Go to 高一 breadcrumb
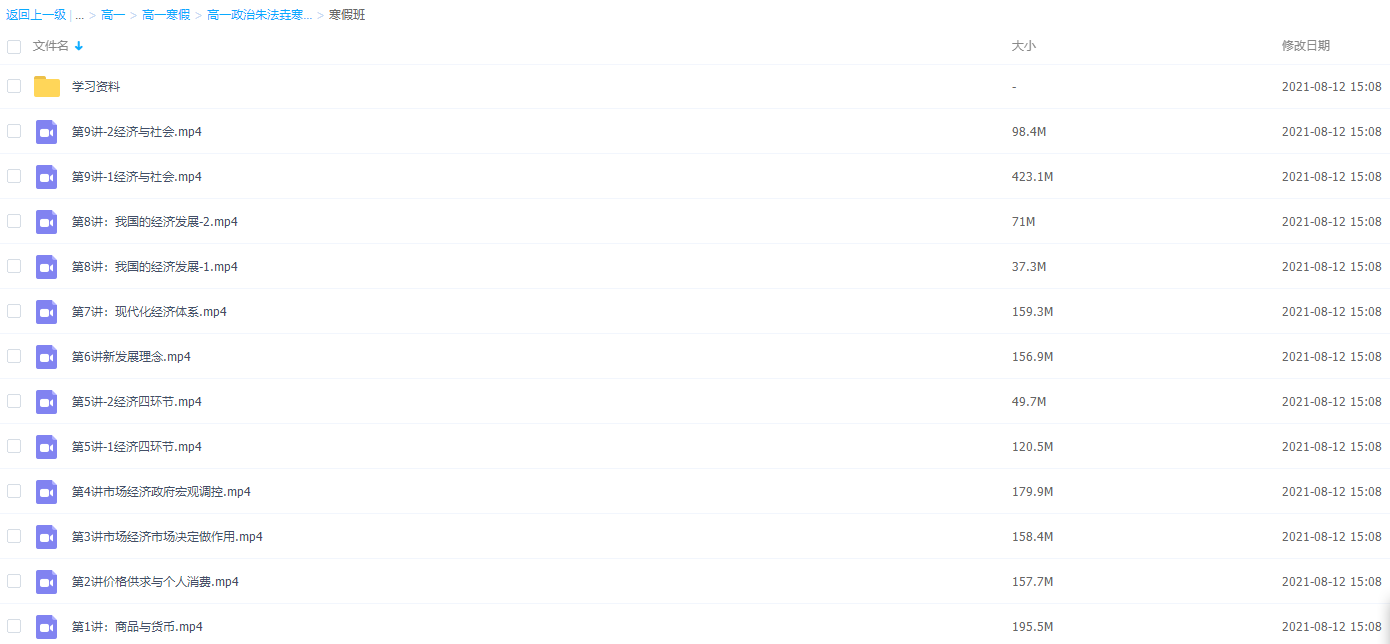 (113, 15)
